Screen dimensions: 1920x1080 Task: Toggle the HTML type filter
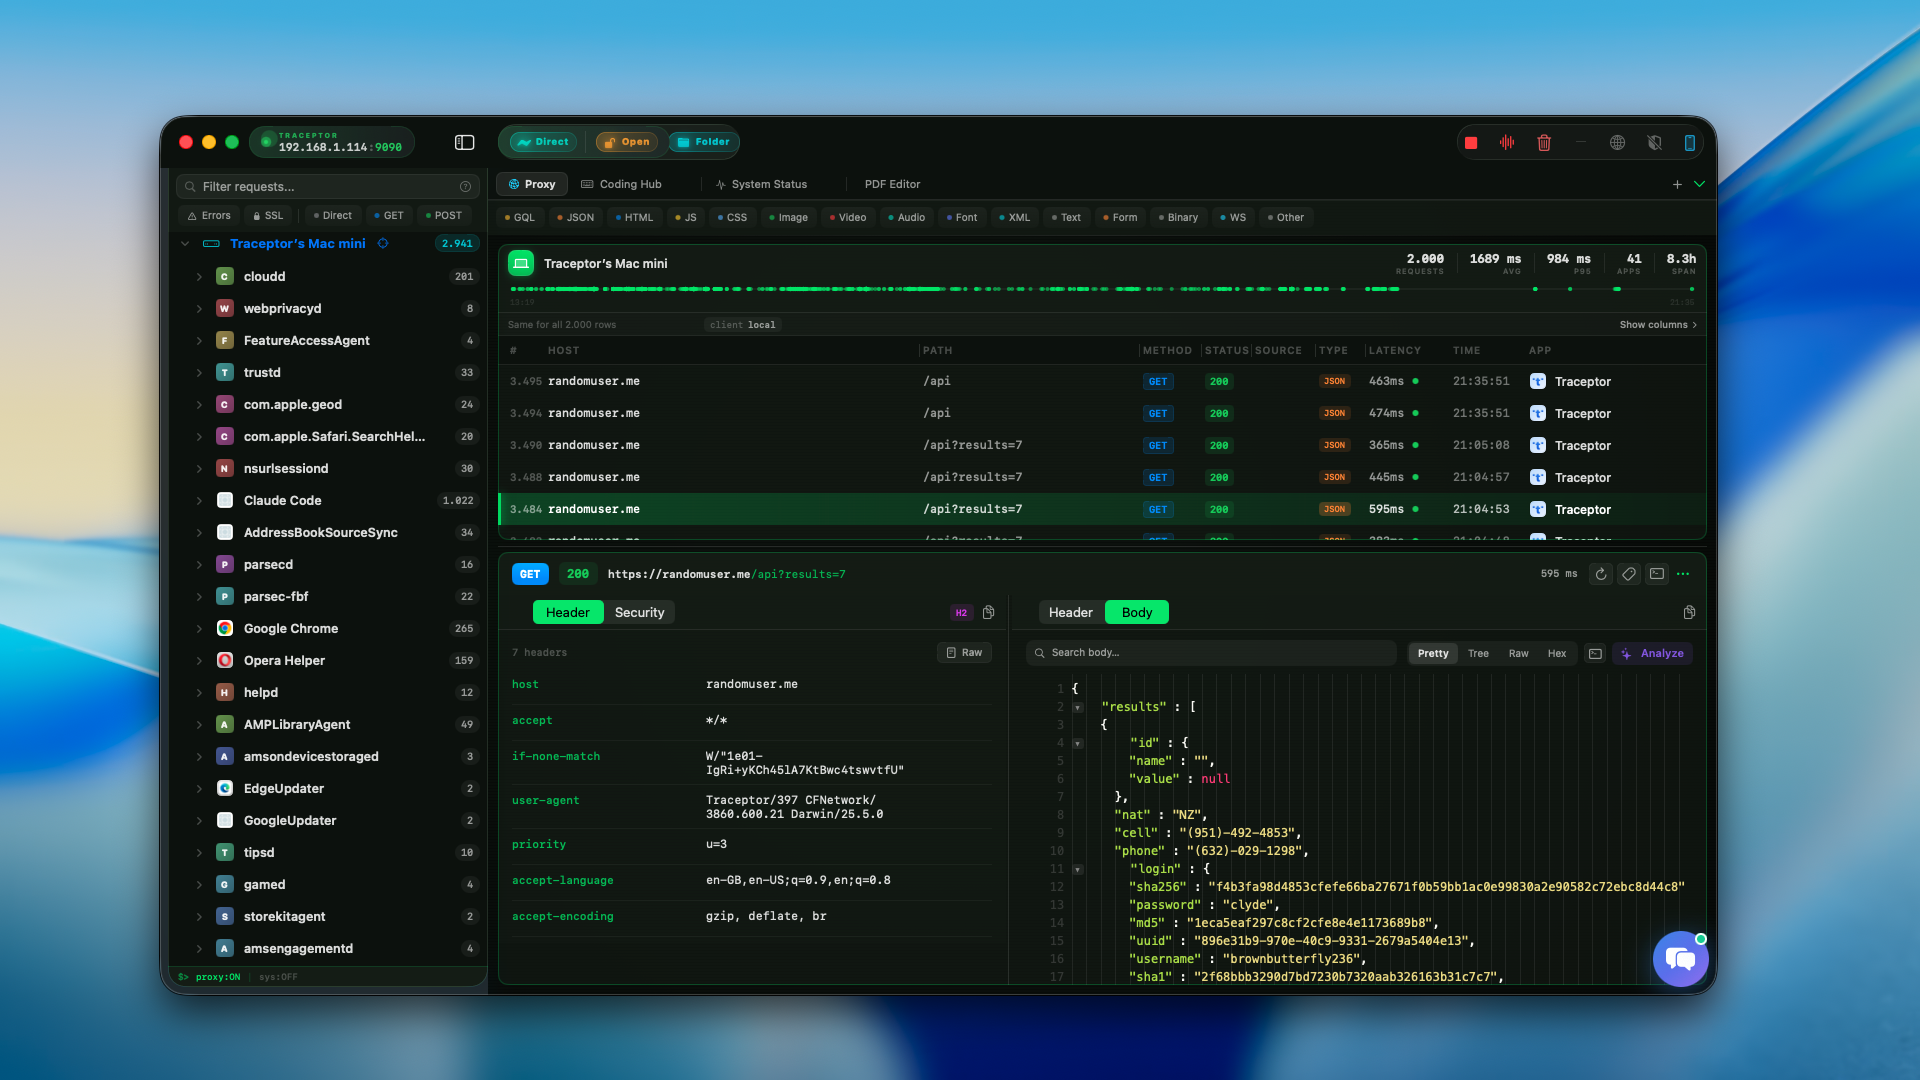[634, 218]
